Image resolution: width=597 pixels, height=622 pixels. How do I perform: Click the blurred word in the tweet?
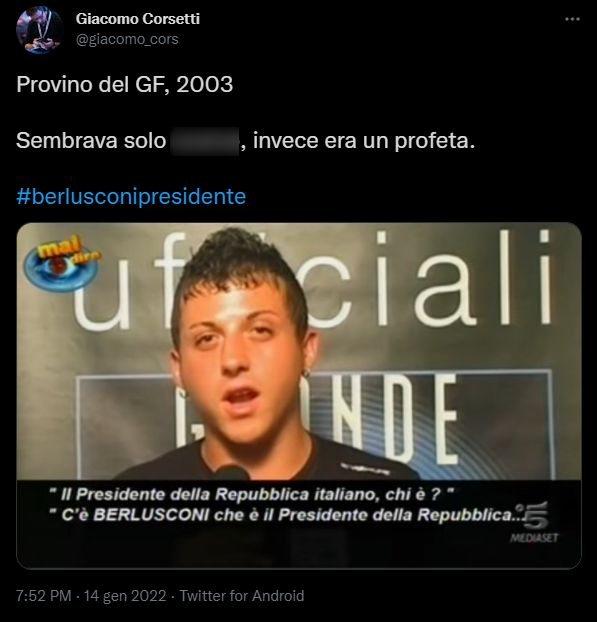click(205, 141)
